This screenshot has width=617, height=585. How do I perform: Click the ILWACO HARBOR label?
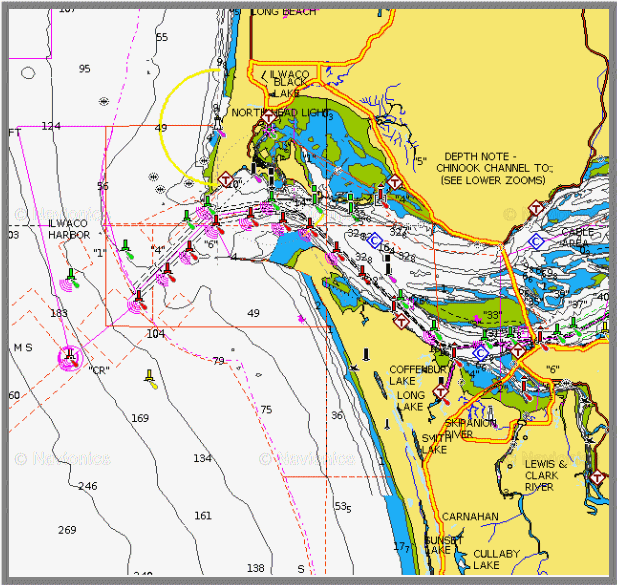click(68, 229)
